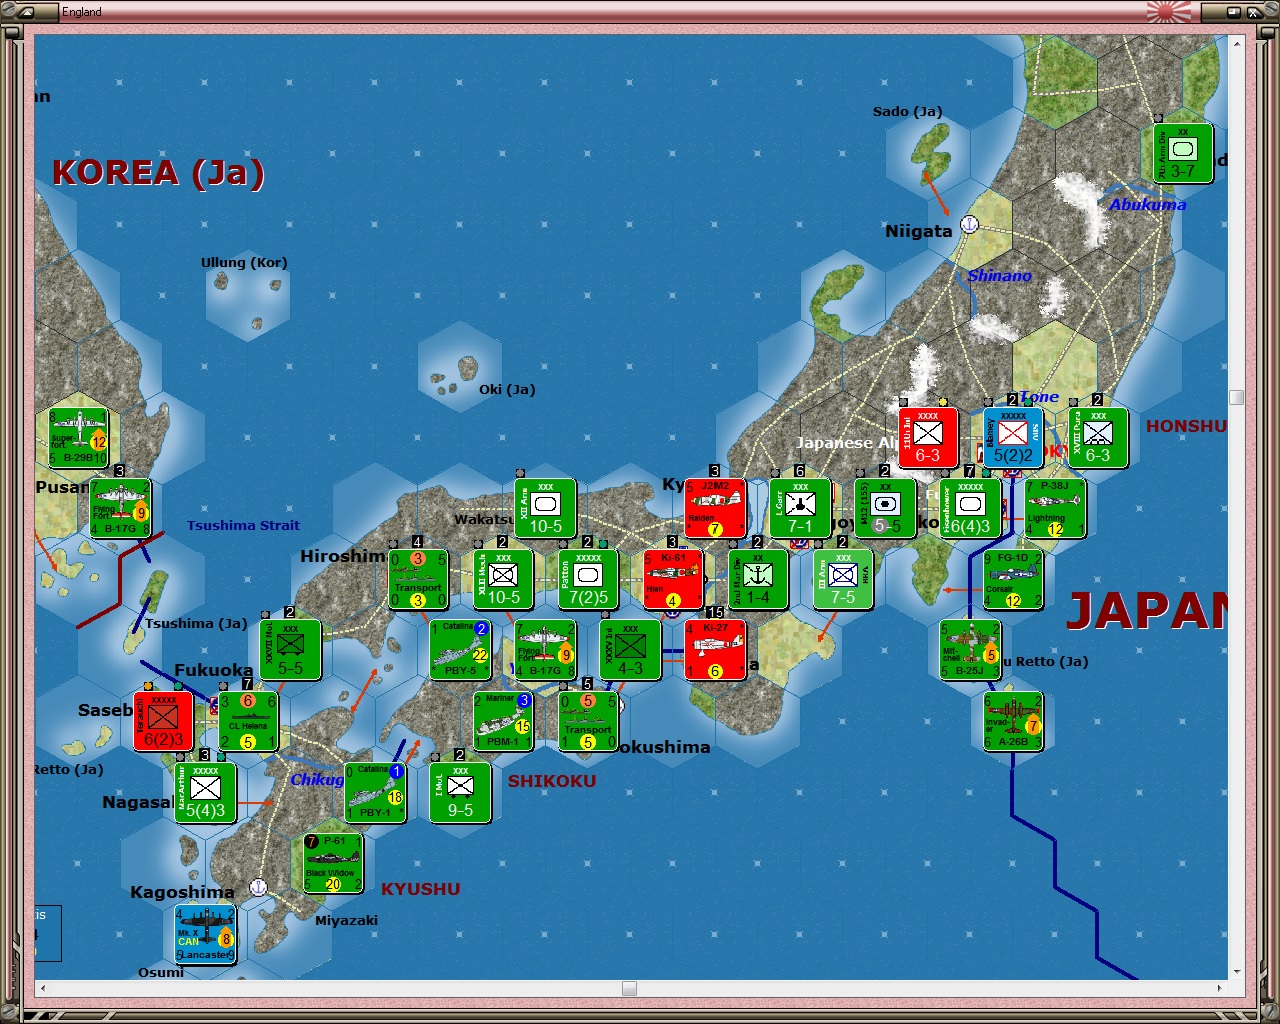This screenshot has height=1024, width=1280.
Task: Select the Patton 7(2)5 HQ counter
Action: point(588,579)
